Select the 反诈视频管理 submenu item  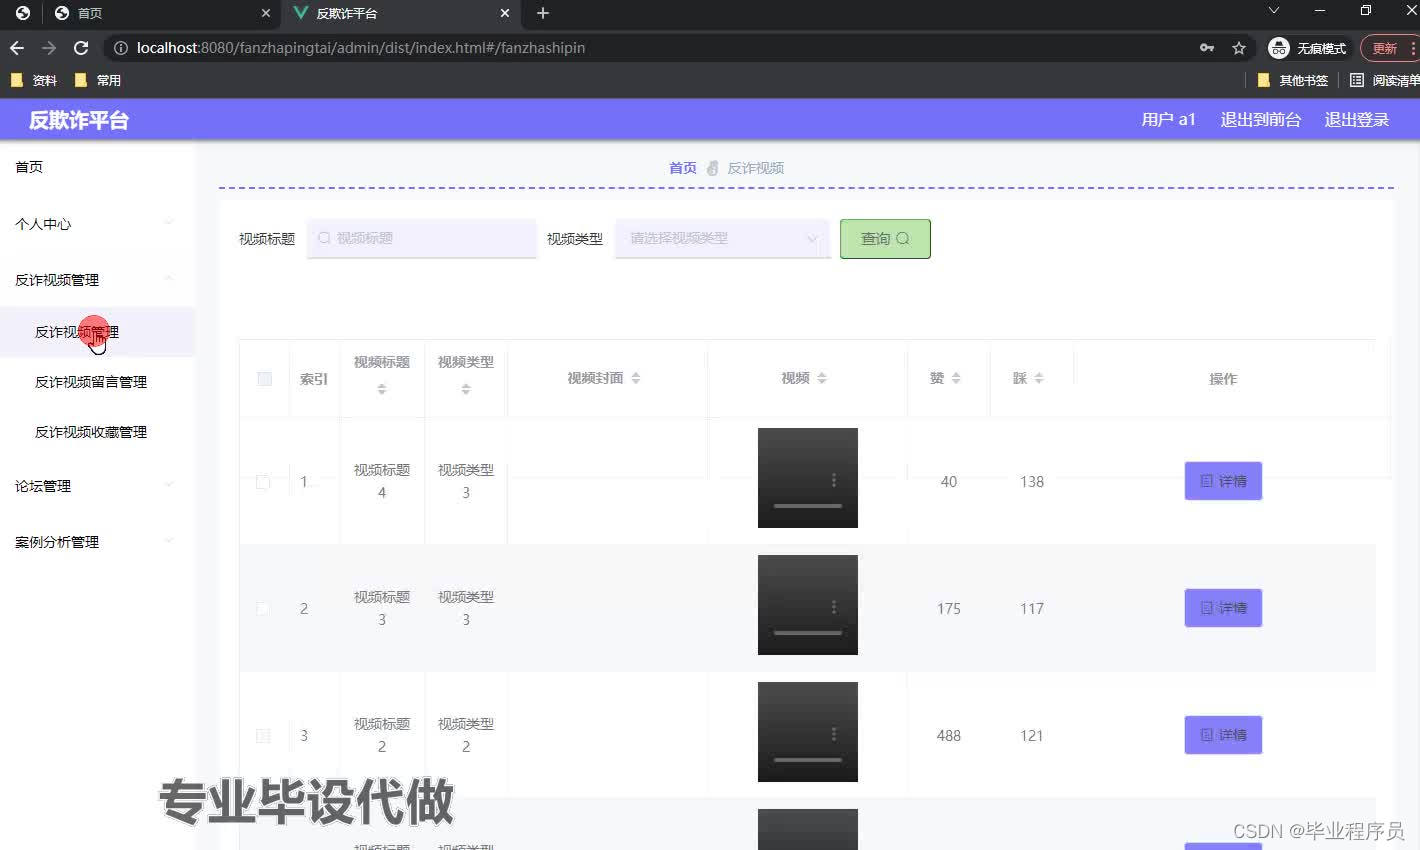(97, 332)
